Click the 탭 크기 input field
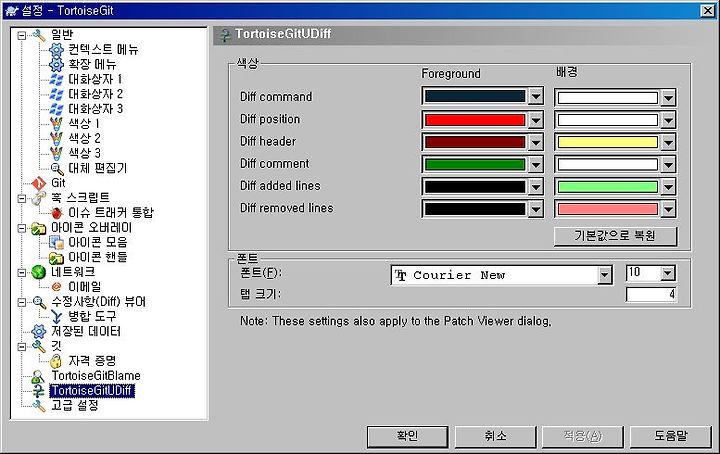 651,294
